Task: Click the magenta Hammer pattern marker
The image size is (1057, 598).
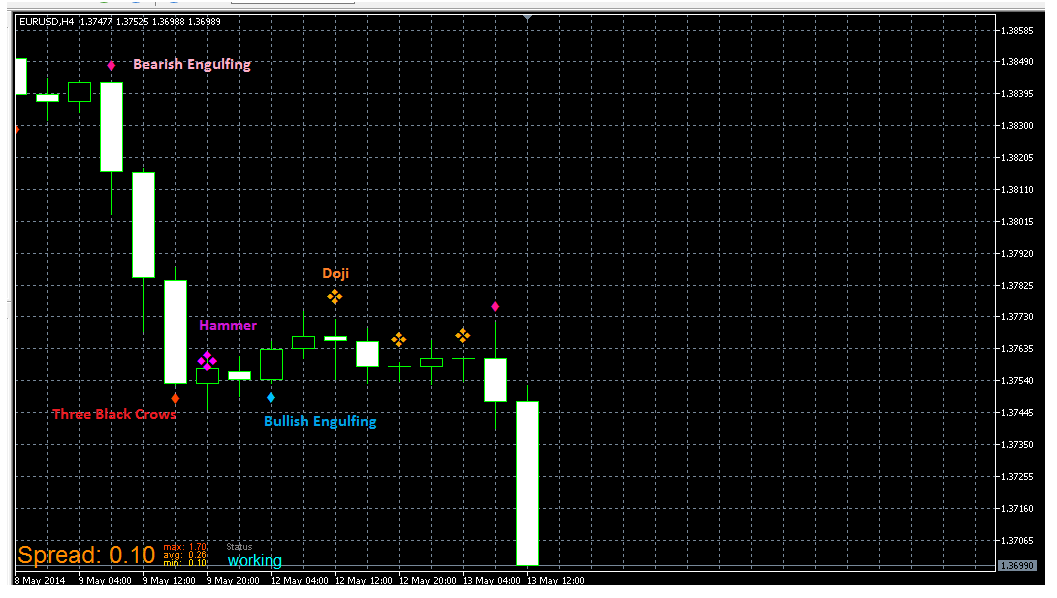Action: (x=207, y=361)
